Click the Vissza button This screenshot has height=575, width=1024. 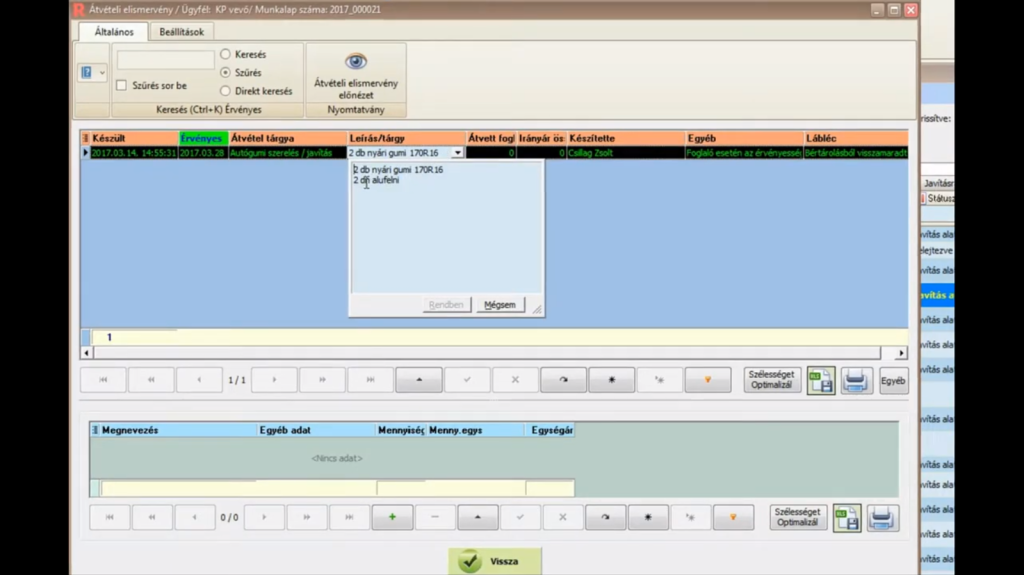tap(495, 561)
